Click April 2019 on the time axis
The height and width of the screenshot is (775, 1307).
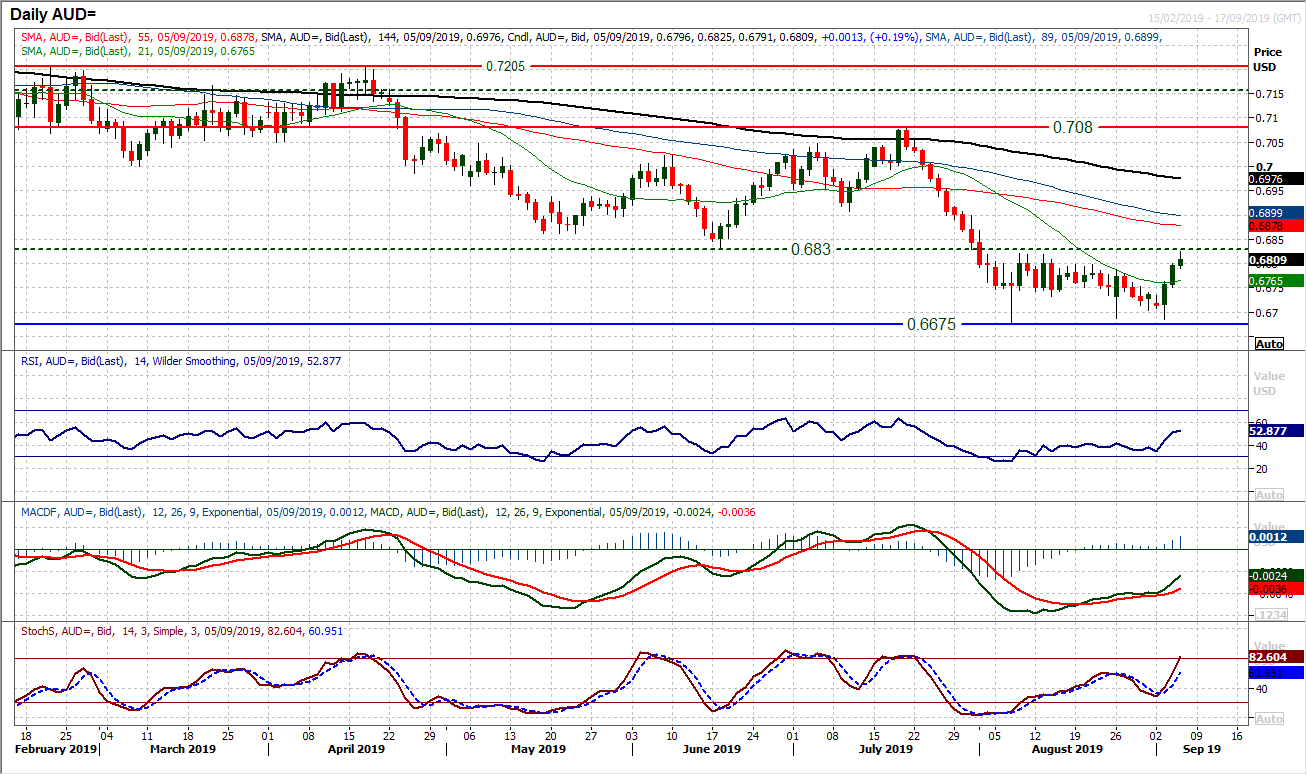[x=358, y=748]
